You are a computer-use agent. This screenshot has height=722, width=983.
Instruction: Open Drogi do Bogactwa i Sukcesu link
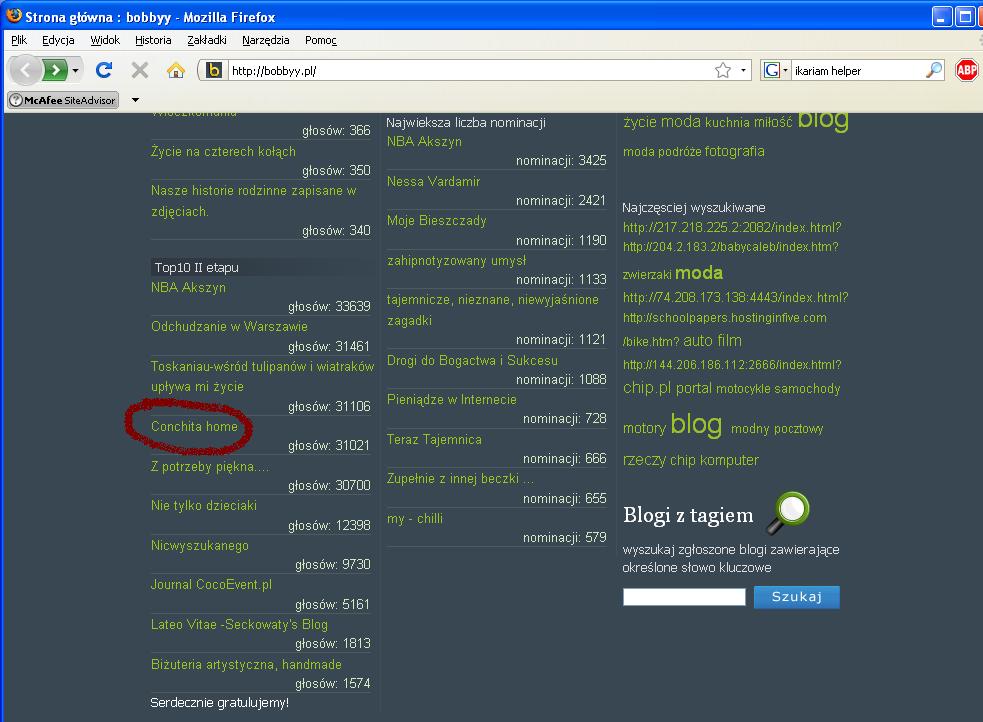472,360
